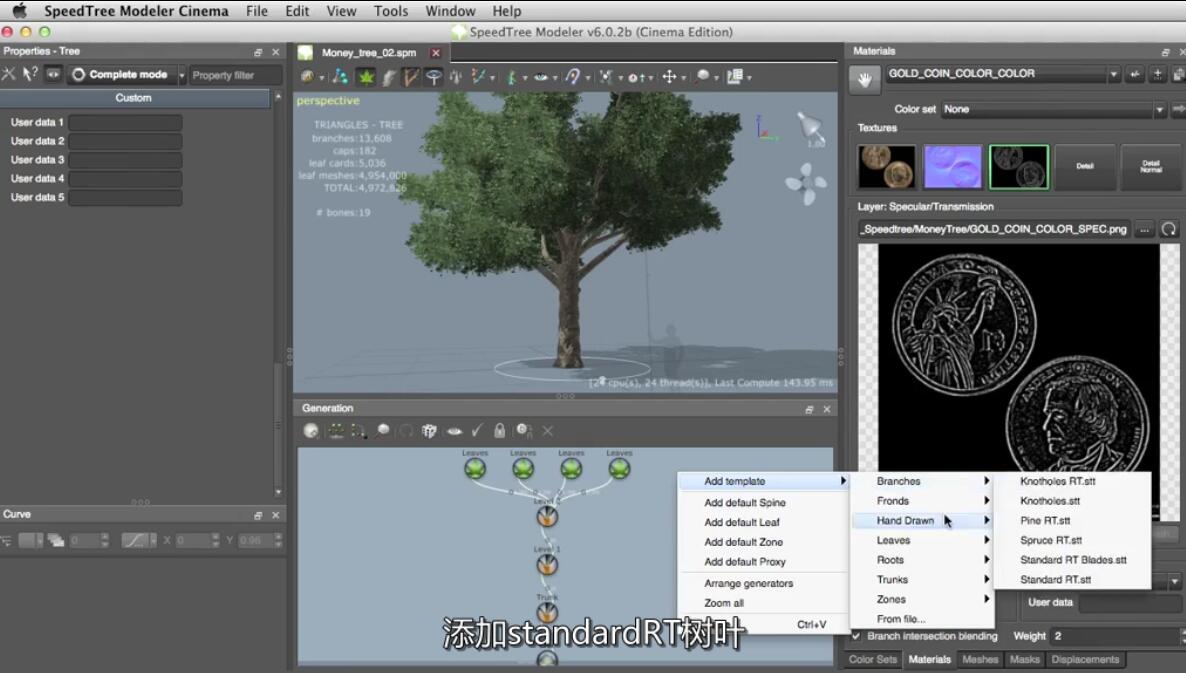The image size is (1186, 673).
Task: Click the User data 1 input field
Action: pos(125,123)
